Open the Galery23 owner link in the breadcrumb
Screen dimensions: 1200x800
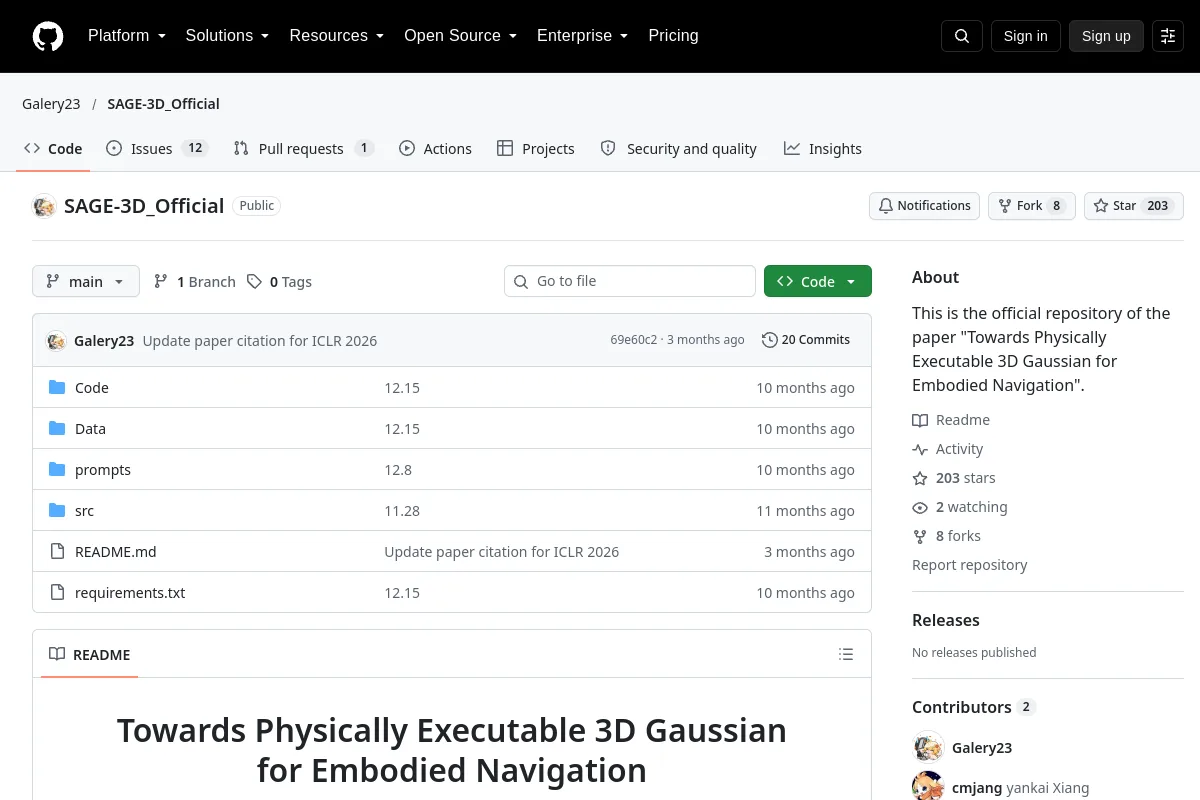[51, 104]
